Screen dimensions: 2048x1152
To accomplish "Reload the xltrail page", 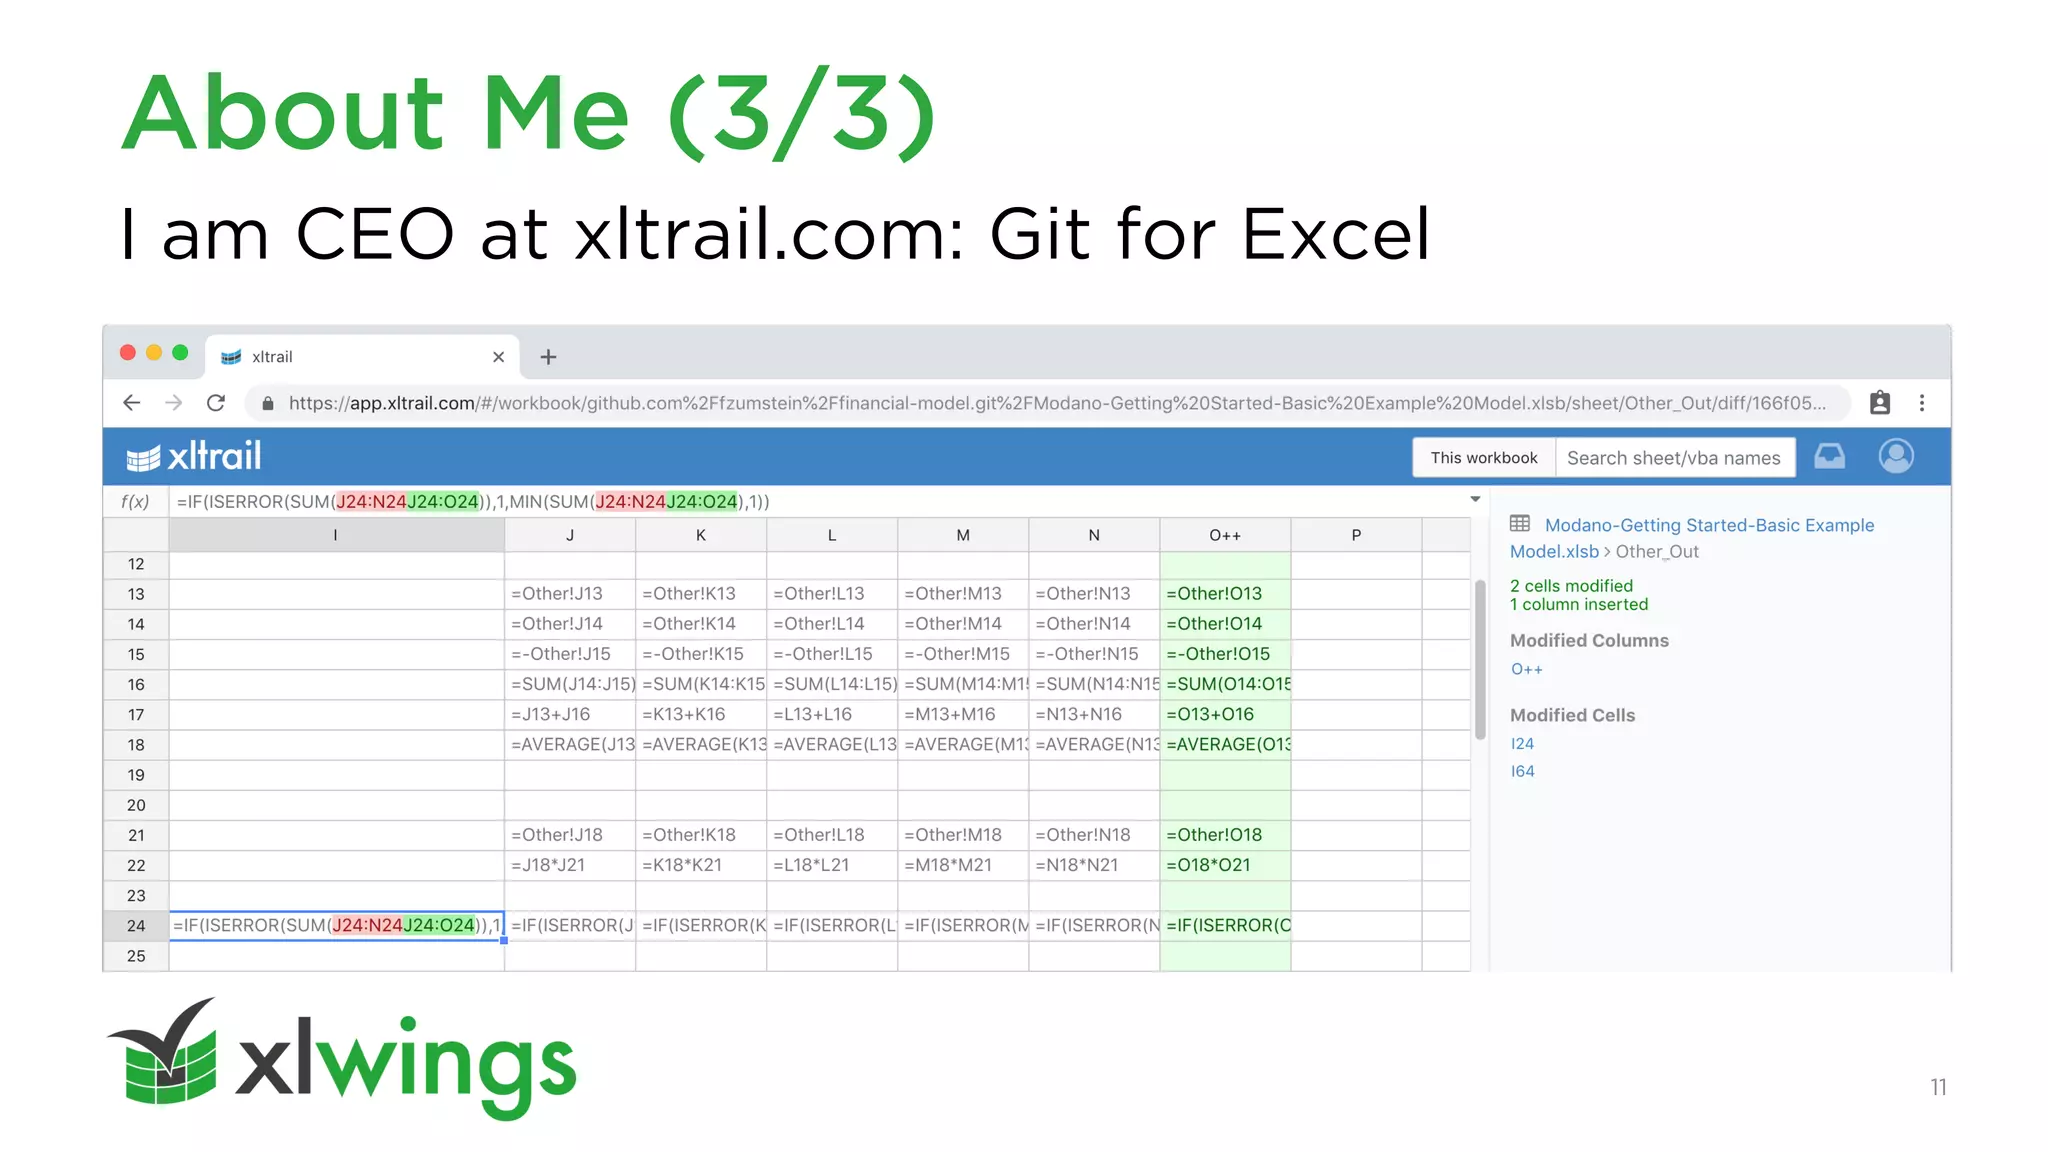I will click(216, 403).
